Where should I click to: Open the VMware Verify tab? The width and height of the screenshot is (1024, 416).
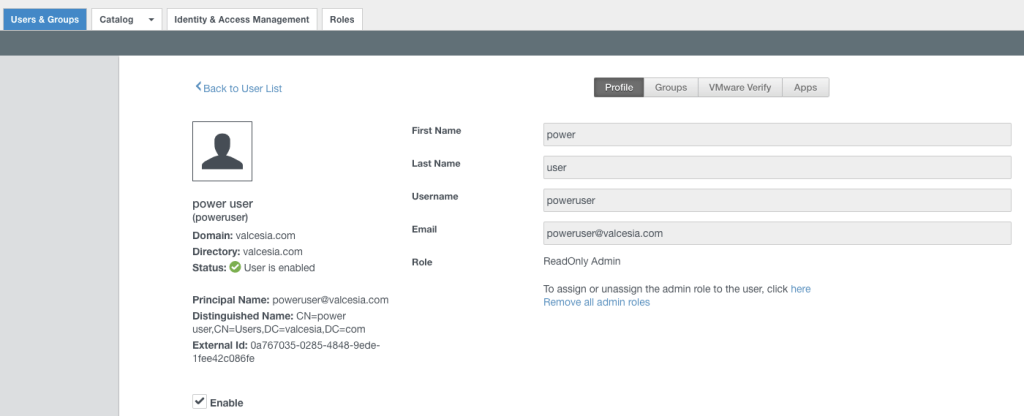pyautogui.click(x=739, y=88)
